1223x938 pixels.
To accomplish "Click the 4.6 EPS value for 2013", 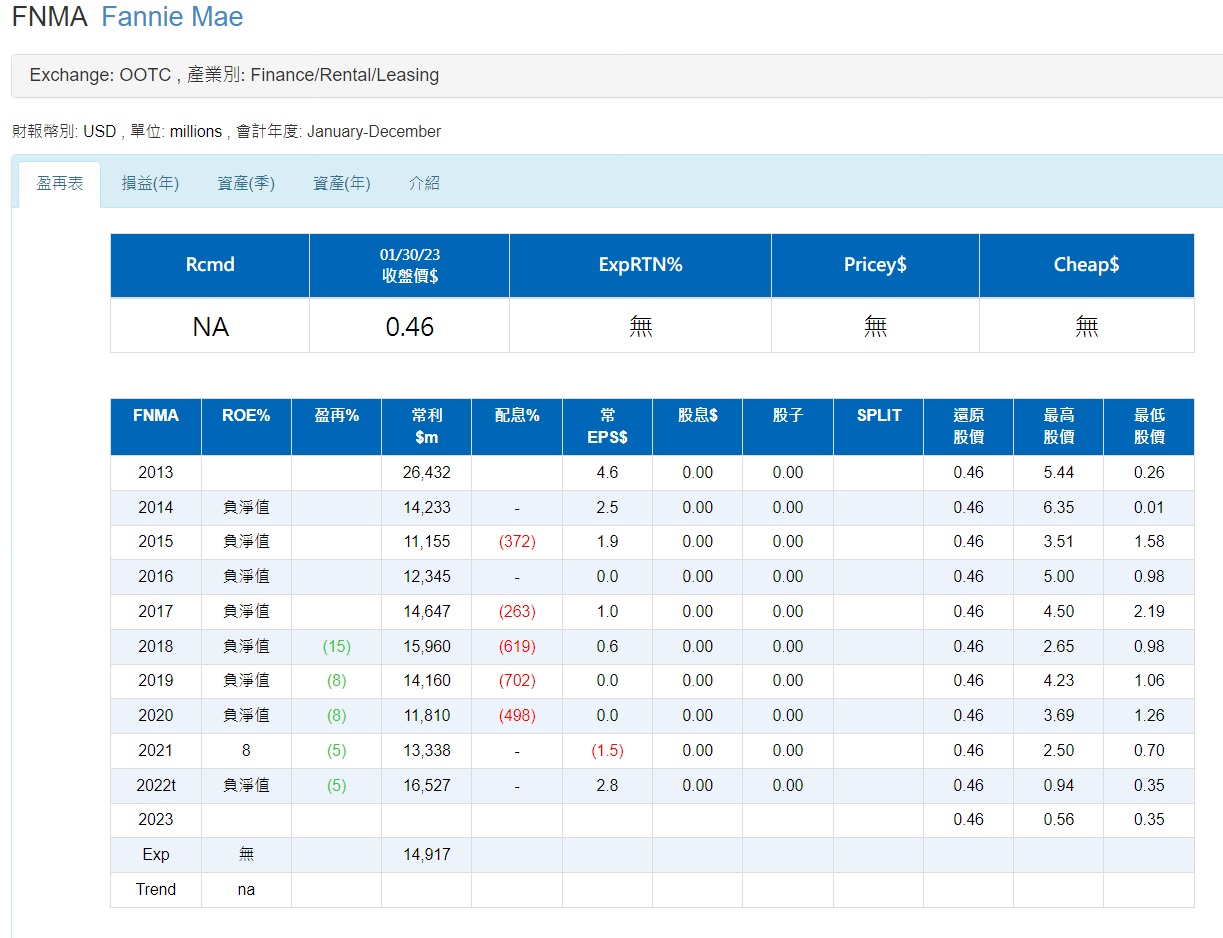I will 607,473.
